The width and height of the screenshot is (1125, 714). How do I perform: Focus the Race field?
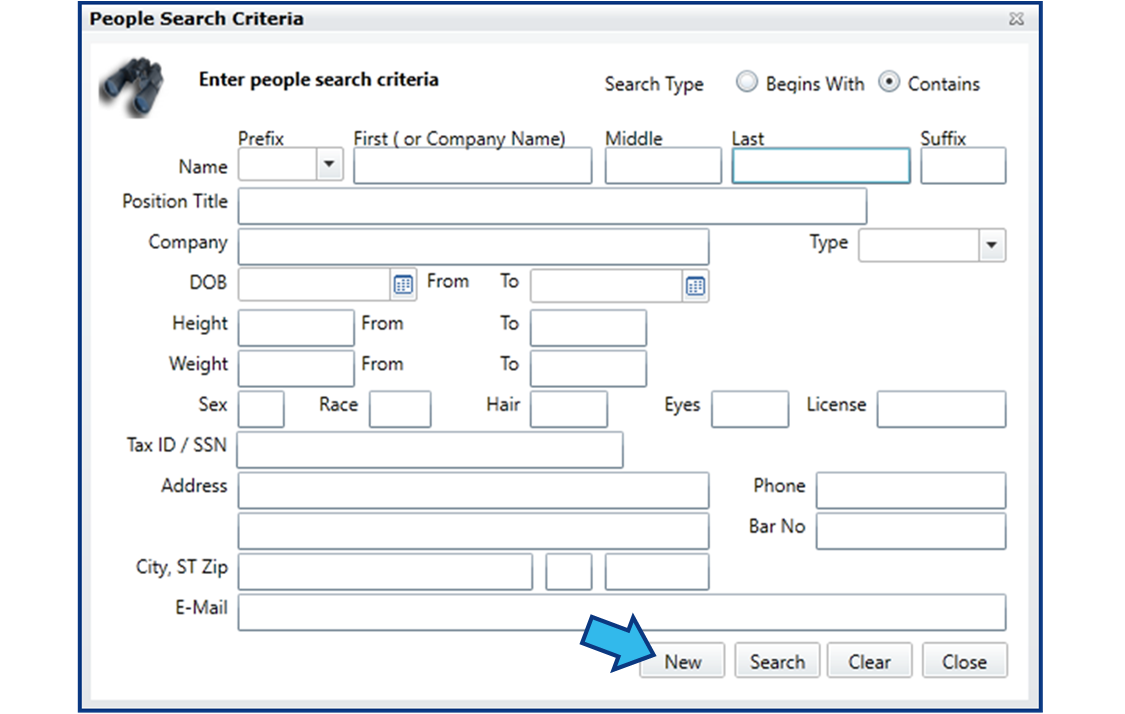[x=400, y=409]
